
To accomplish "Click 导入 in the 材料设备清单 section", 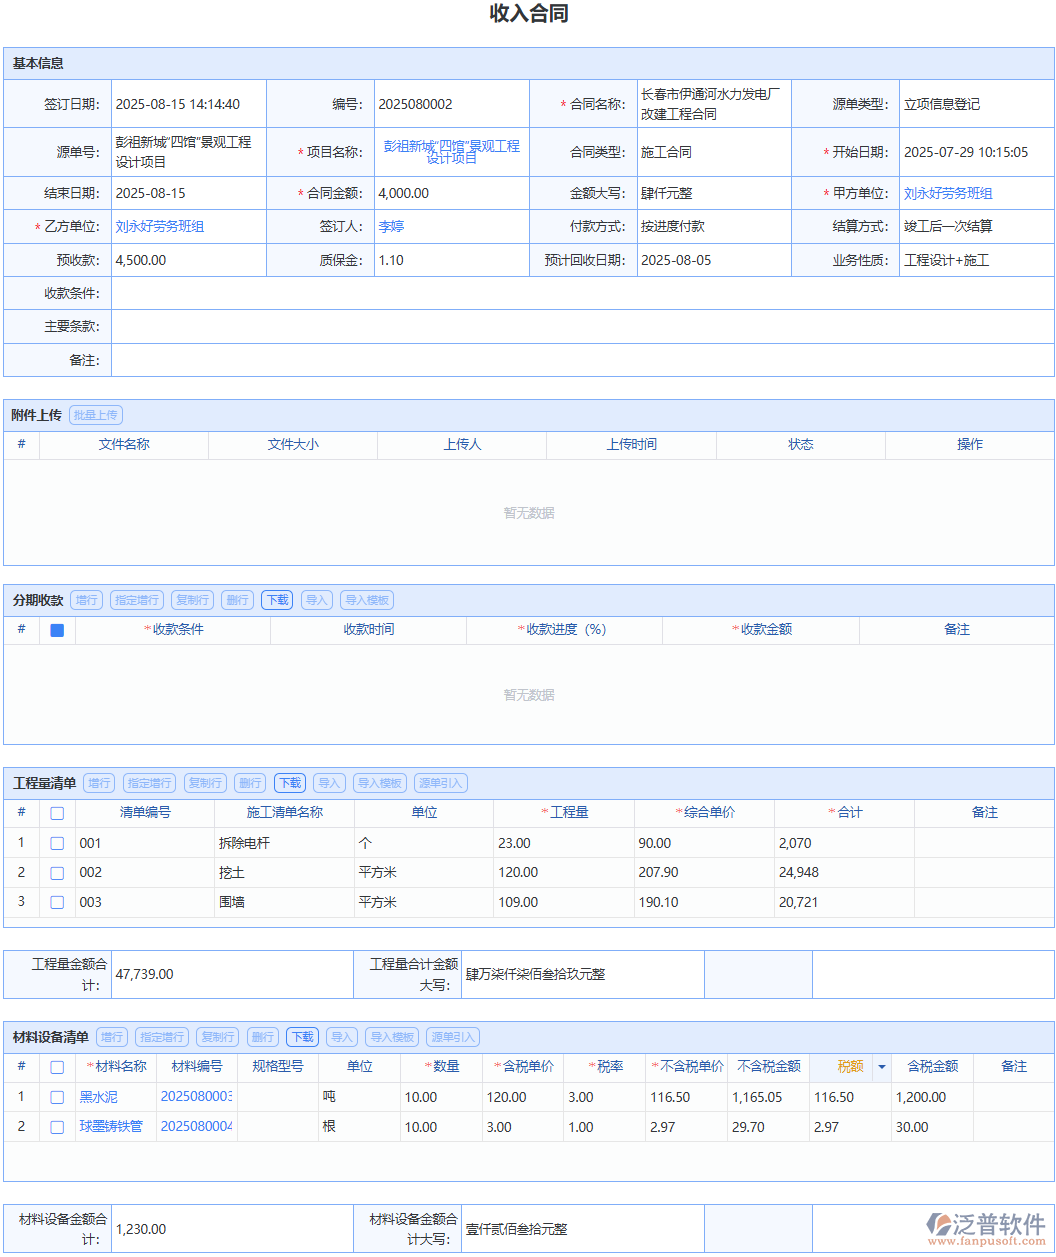I will [x=341, y=1036].
